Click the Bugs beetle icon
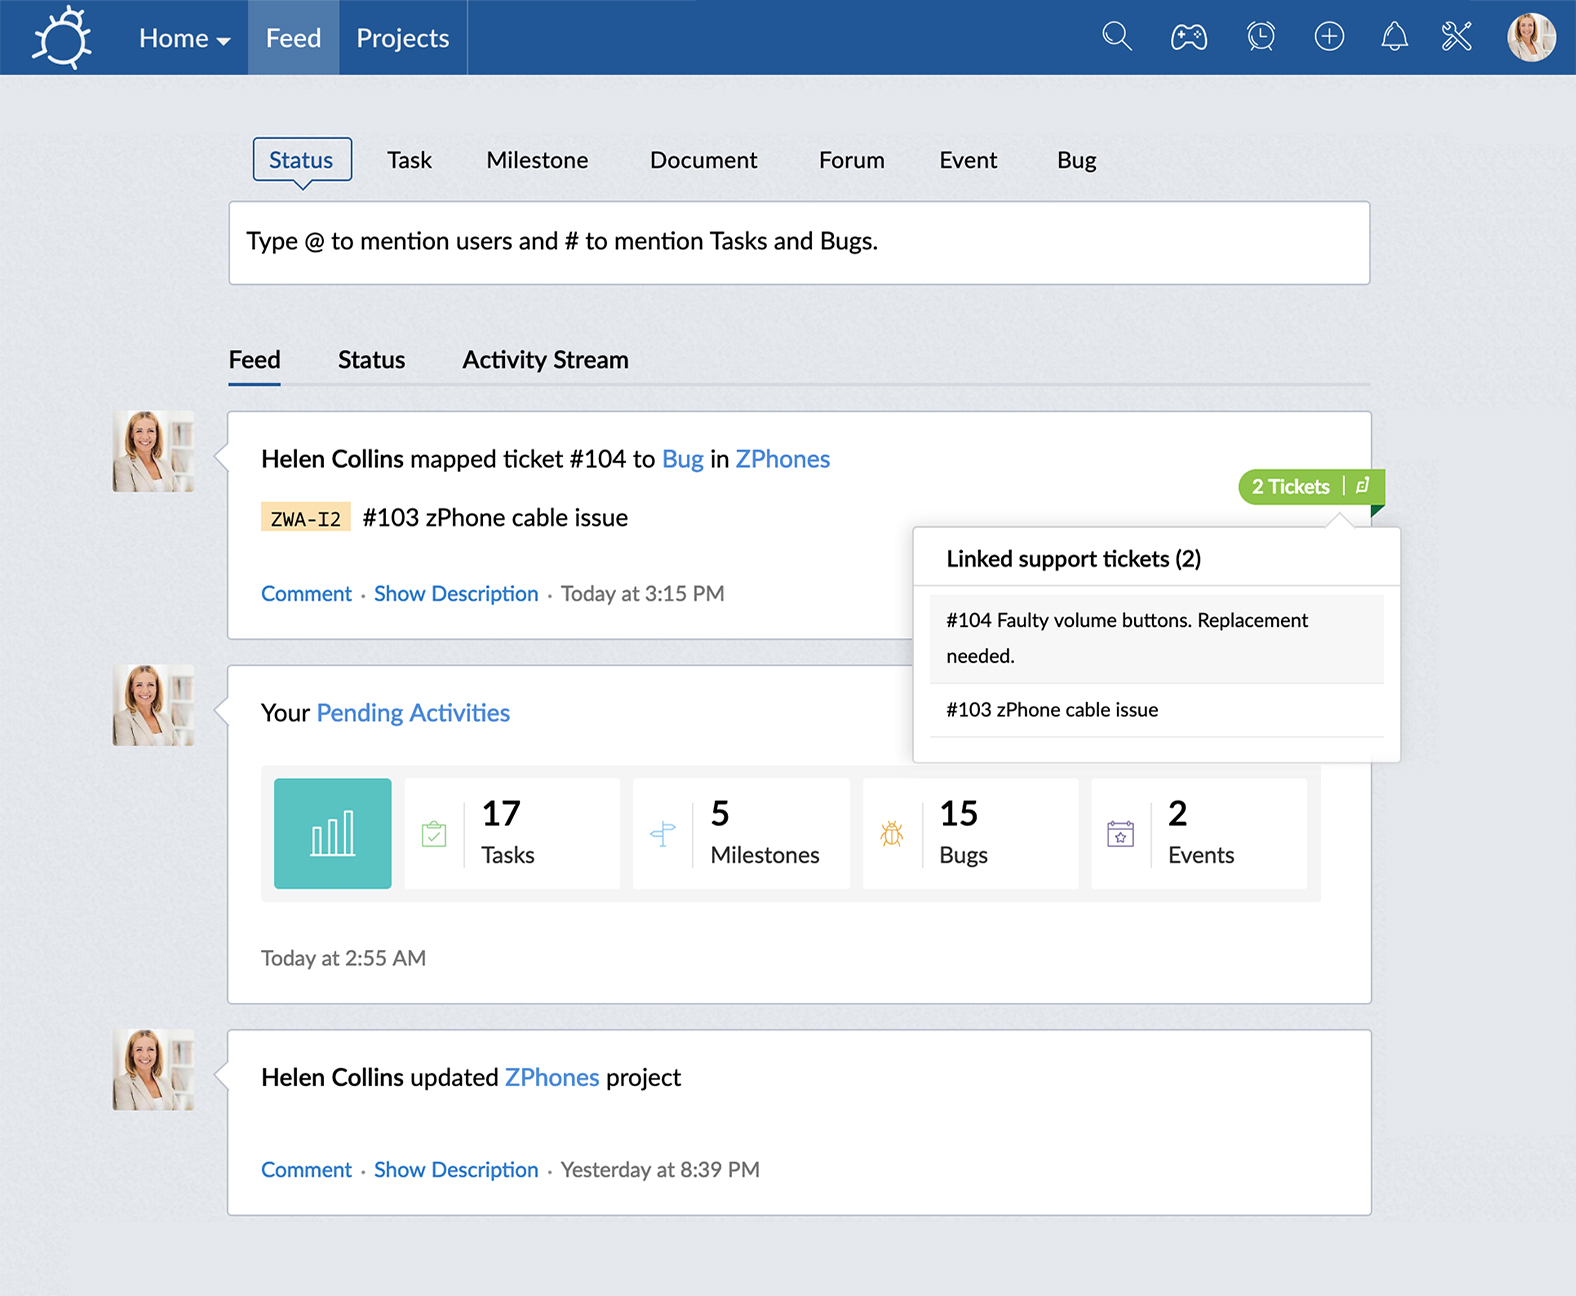Image resolution: width=1576 pixels, height=1296 pixels. 892,833
